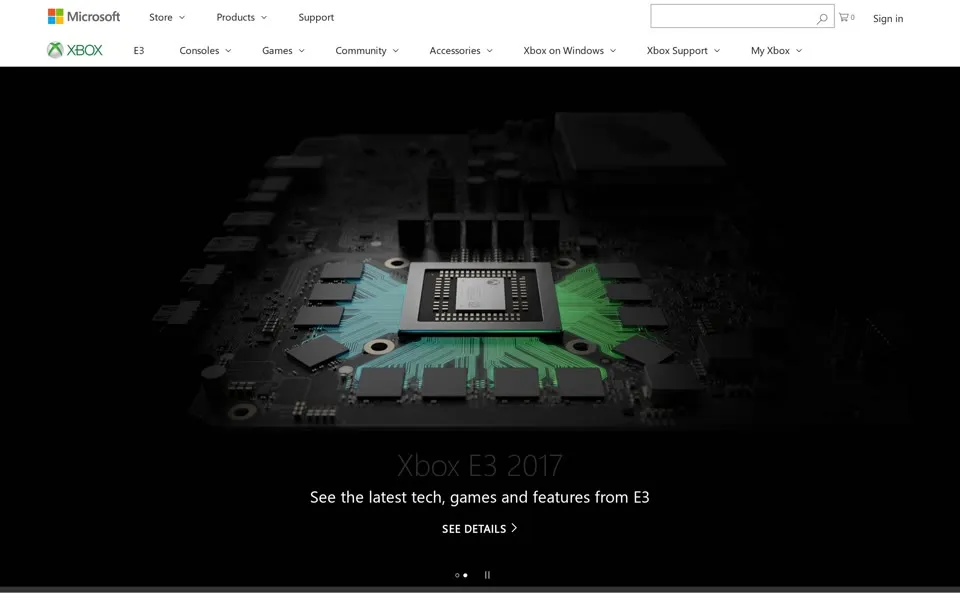The image size is (960, 600).
Task: Select the first carousel slide dot
Action: (457, 575)
